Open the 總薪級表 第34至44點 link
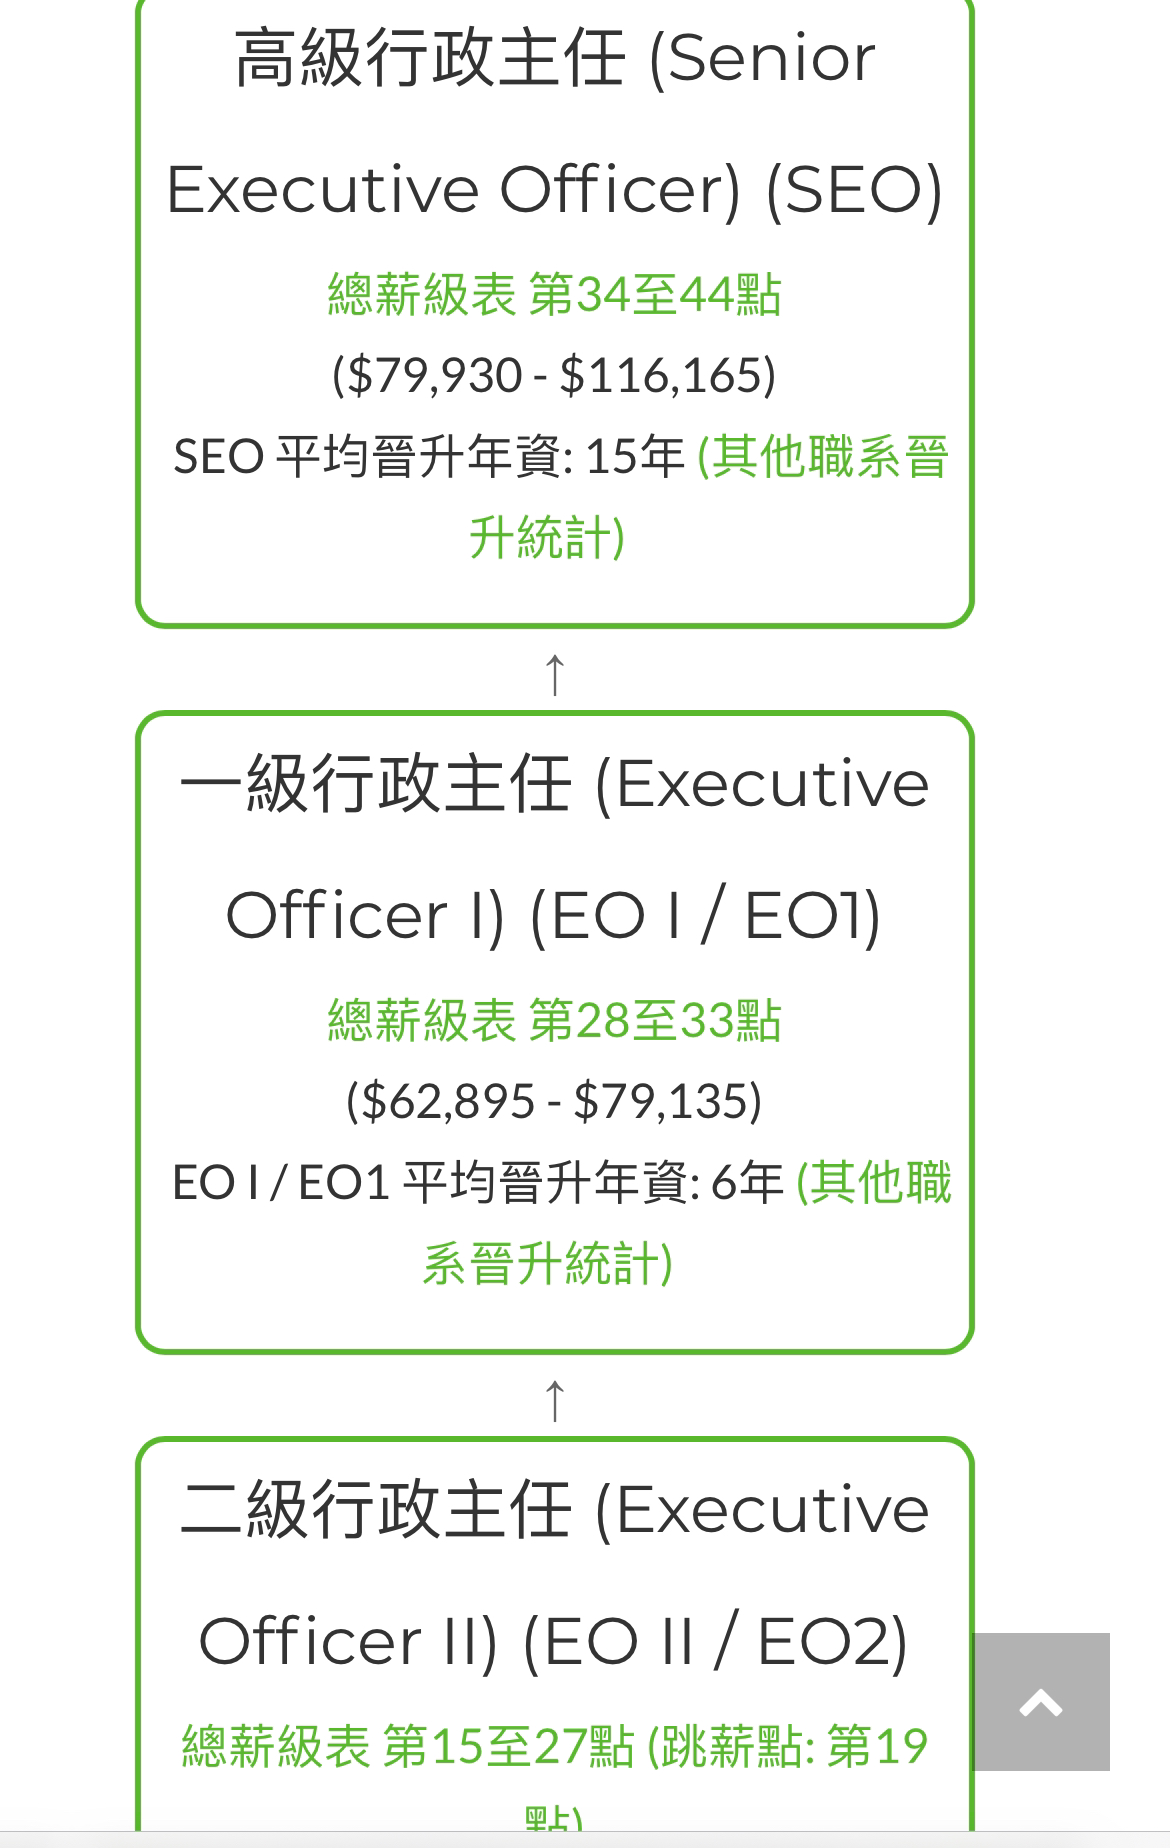Image resolution: width=1170 pixels, height=1848 pixels. [554, 295]
